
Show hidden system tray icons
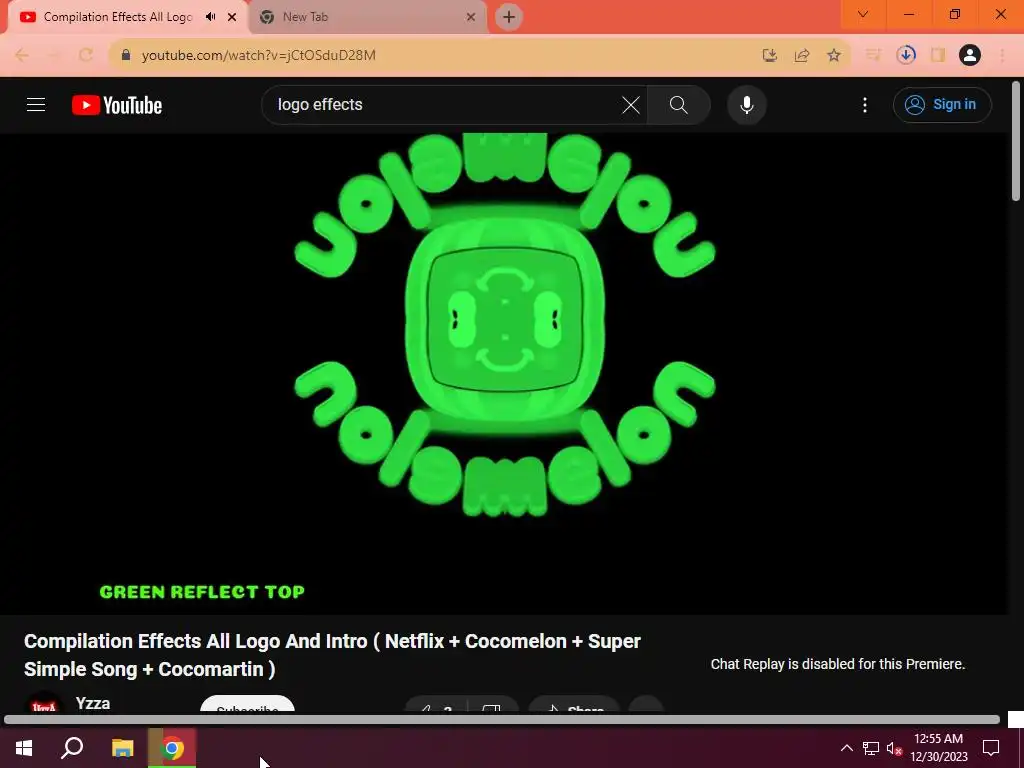pos(846,748)
